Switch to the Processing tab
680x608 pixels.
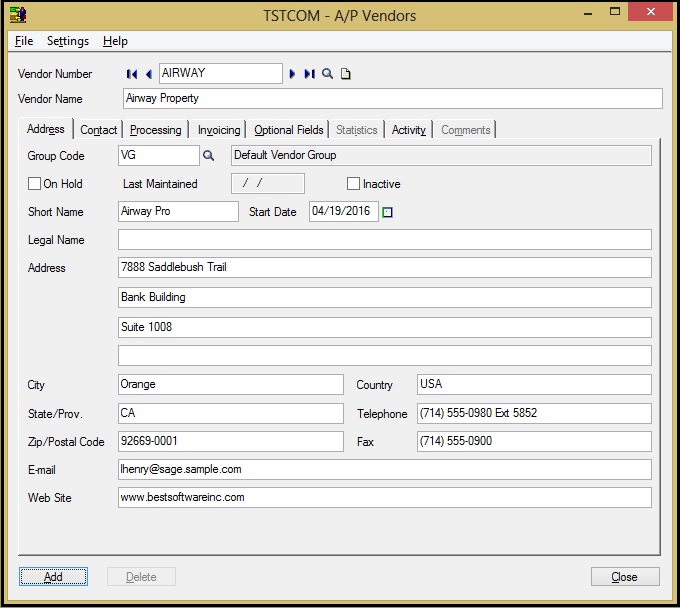[156, 130]
